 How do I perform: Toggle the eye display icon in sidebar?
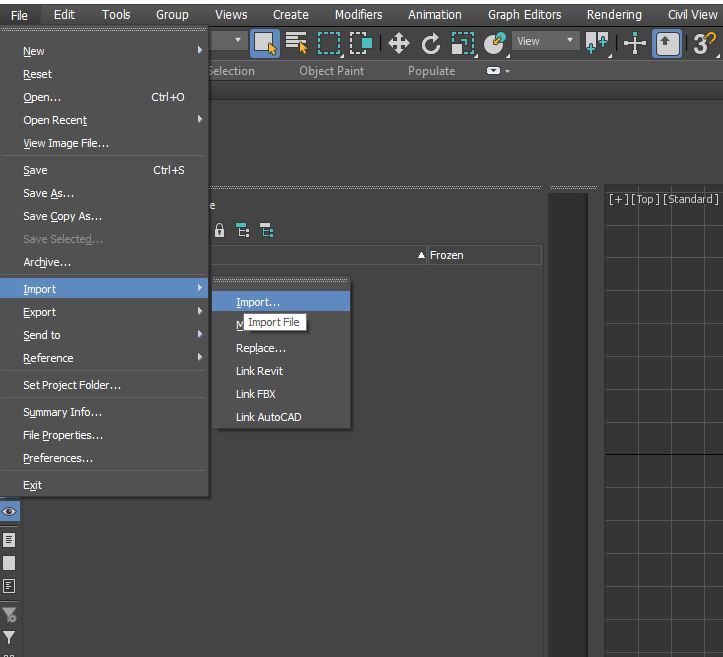9,511
